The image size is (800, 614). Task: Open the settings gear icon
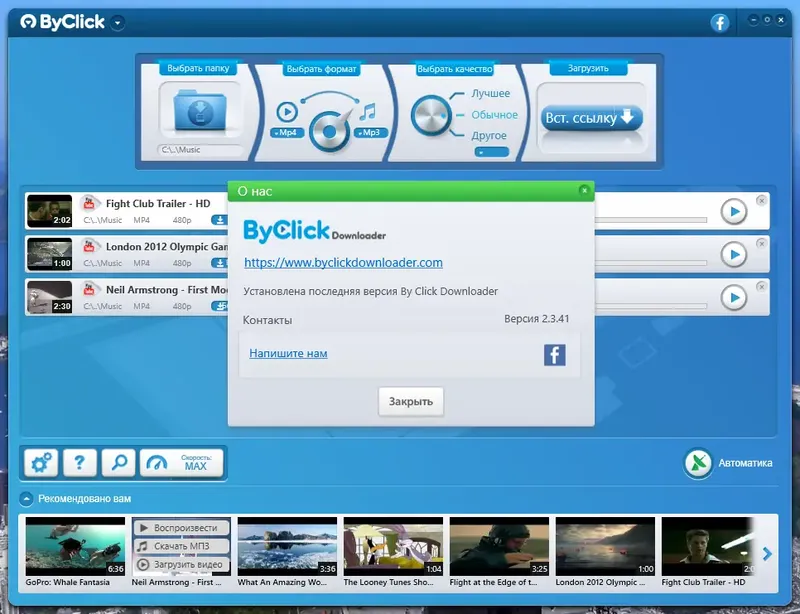click(x=38, y=462)
